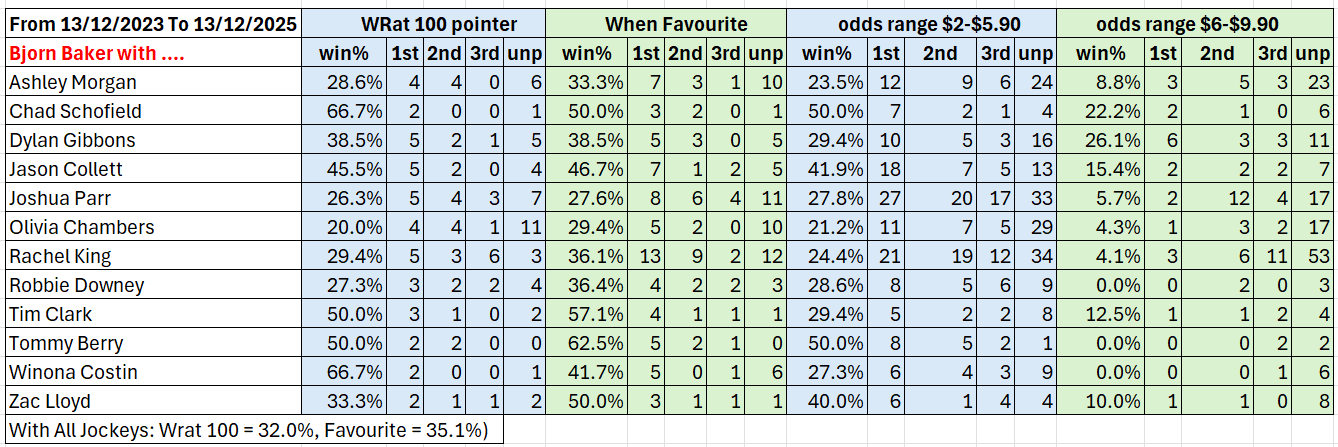Image resolution: width=1338 pixels, height=447 pixels.
Task: Click the "With All Jockeys" summary row
Action: (252, 430)
